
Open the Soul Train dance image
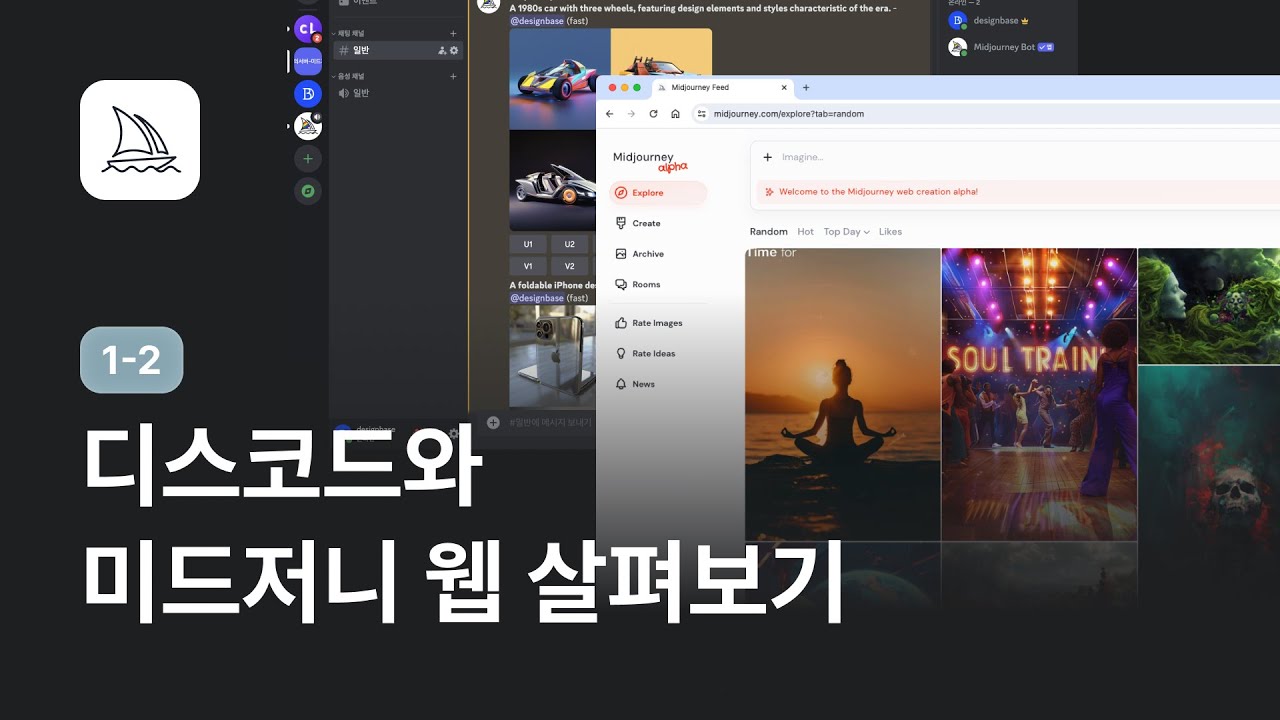click(1039, 394)
